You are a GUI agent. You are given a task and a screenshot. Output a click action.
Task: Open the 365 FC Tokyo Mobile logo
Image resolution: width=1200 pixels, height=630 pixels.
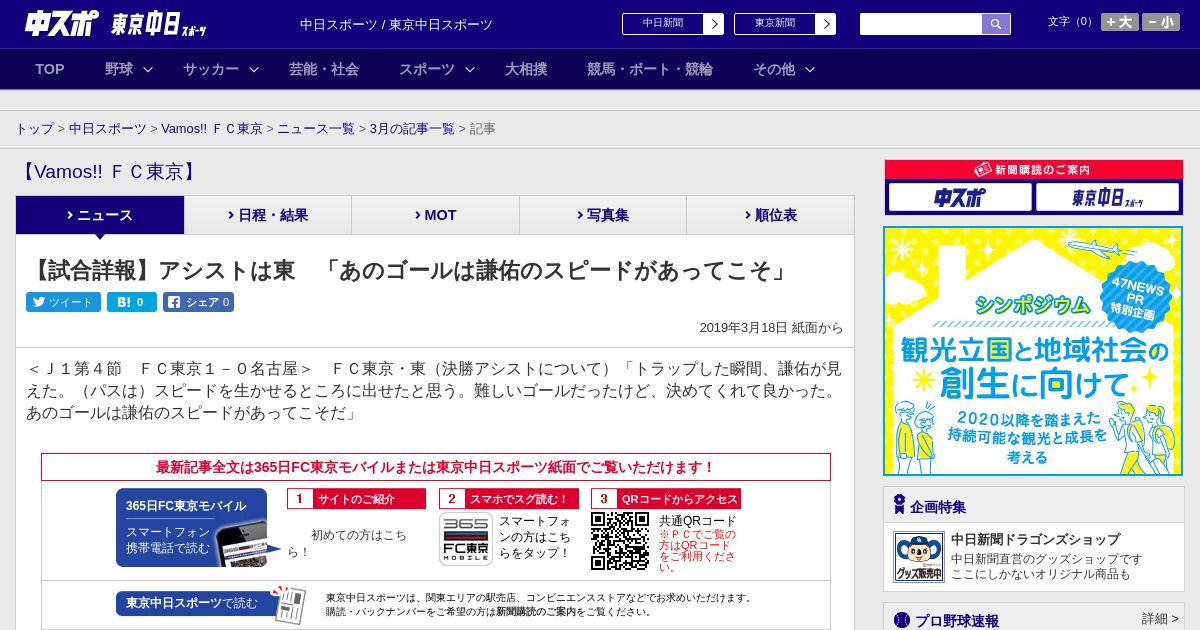point(465,539)
